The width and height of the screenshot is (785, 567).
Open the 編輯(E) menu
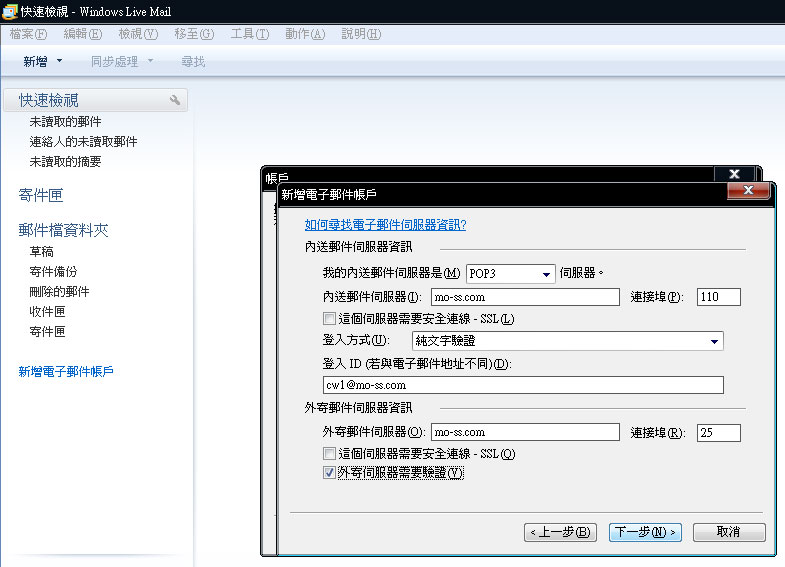(x=83, y=34)
